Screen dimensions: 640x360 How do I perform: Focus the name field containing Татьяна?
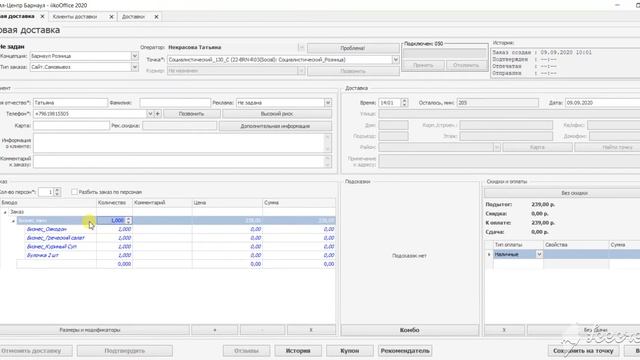tap(70, 103)
